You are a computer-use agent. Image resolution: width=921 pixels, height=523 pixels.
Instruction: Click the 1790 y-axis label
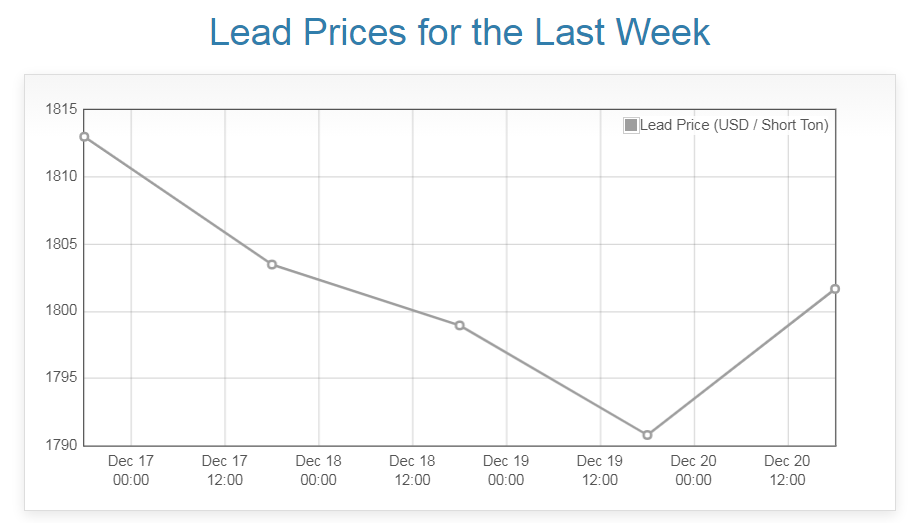coord(62,445)
